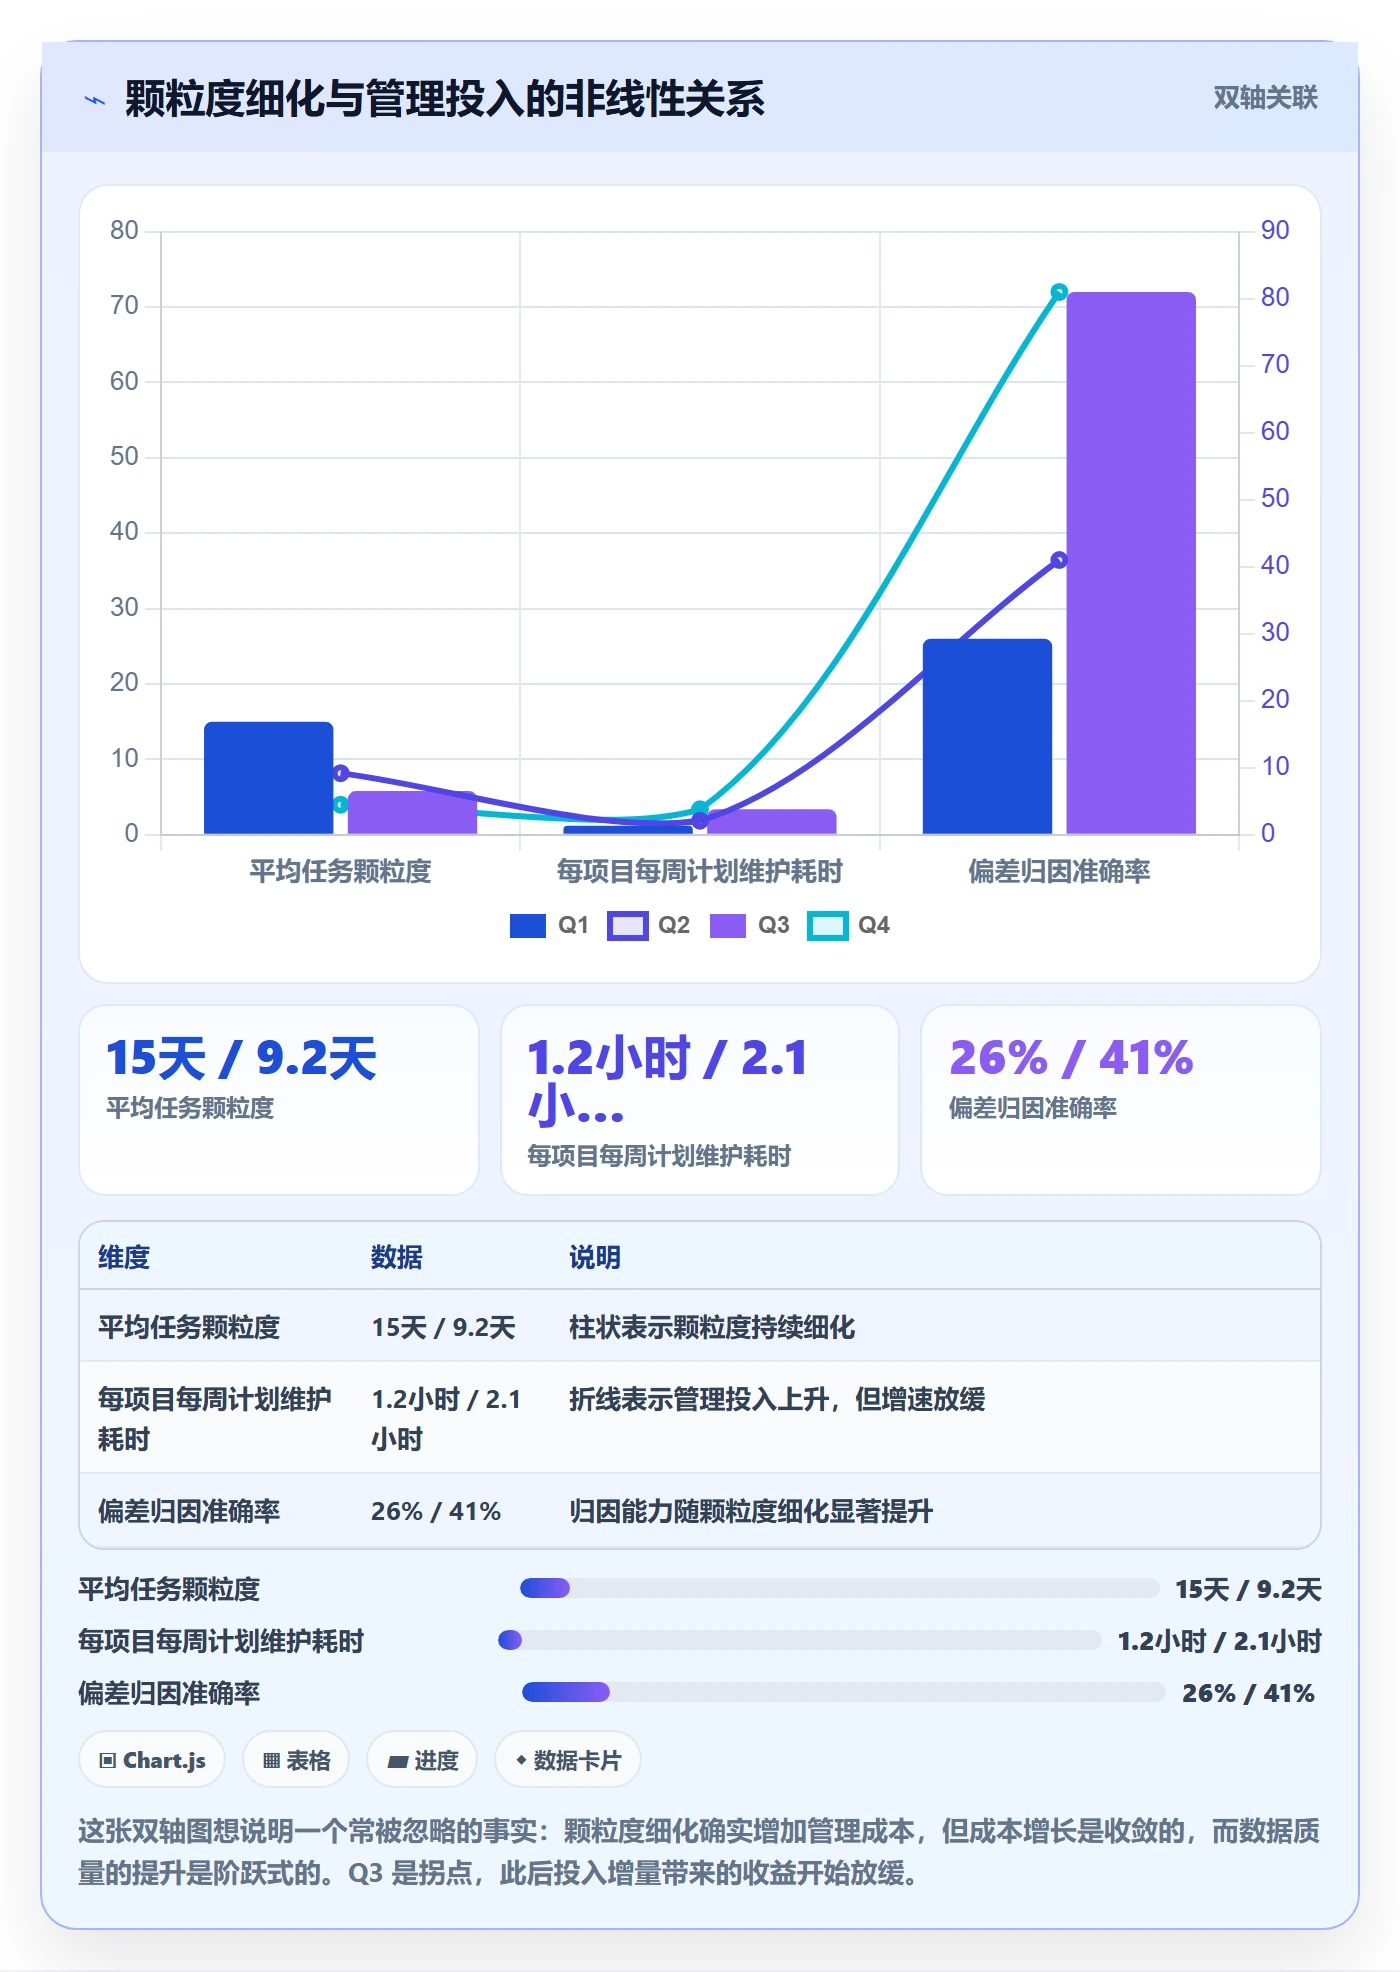The width and height of the screenshot is (1400, 1972).
Task: Click the tall Q3 purple bar for 偏差归因准确率
Action: coord(1131,563)
